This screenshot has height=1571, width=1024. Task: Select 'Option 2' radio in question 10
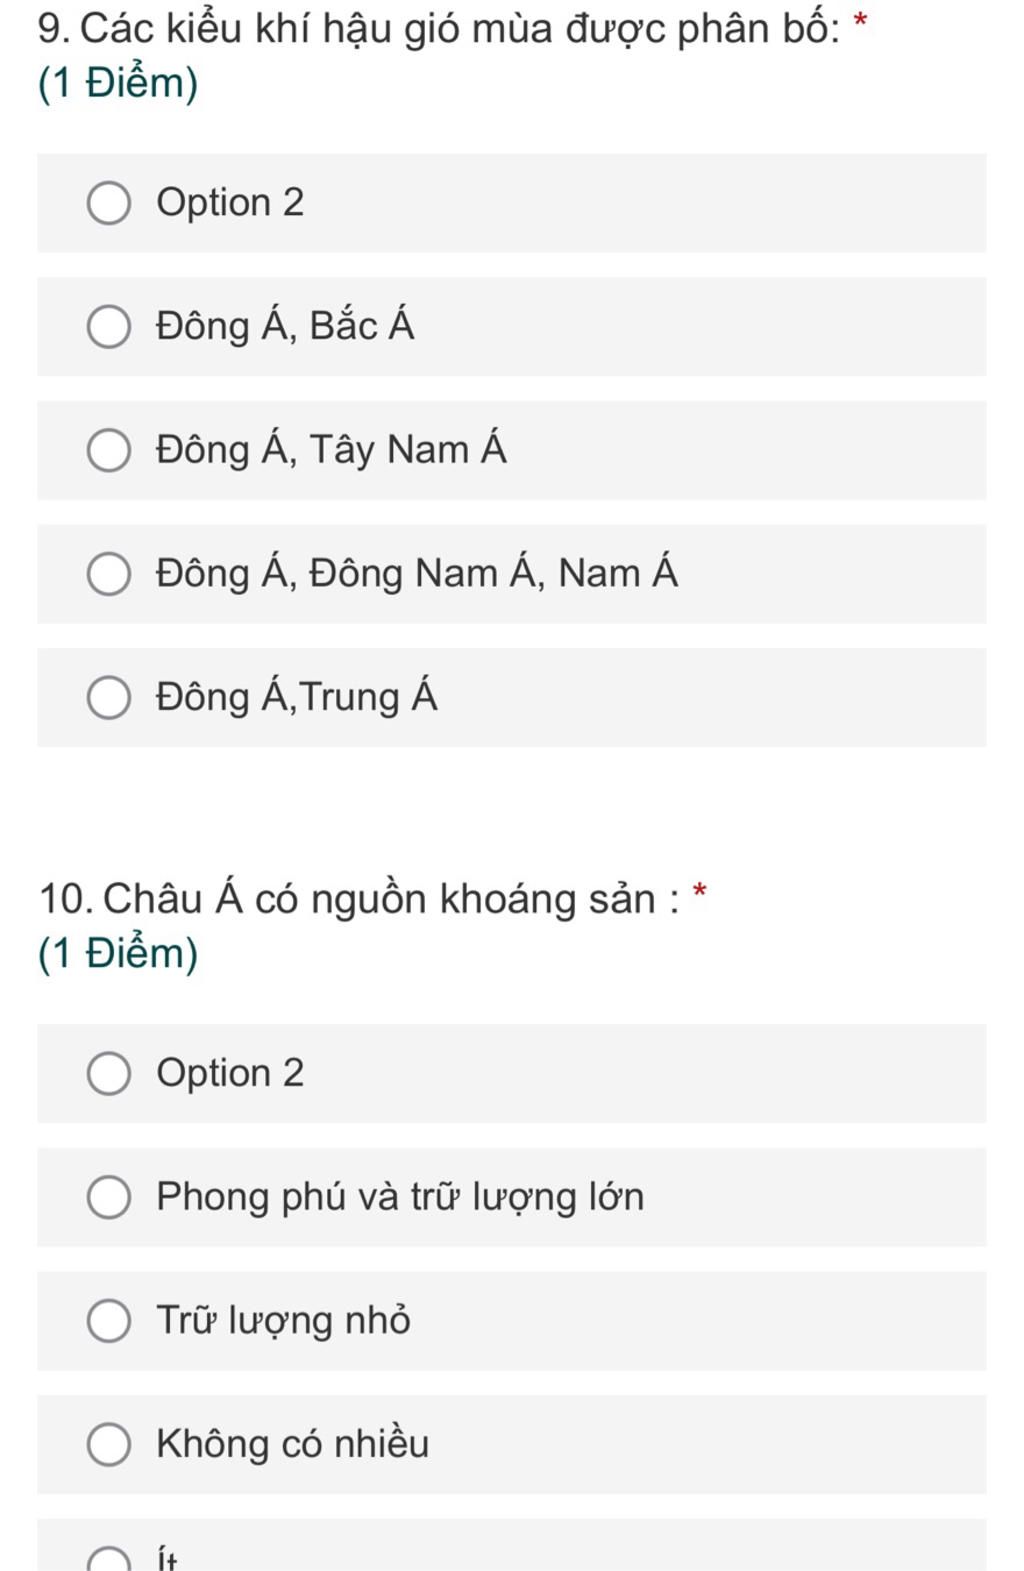(109, 1073)
